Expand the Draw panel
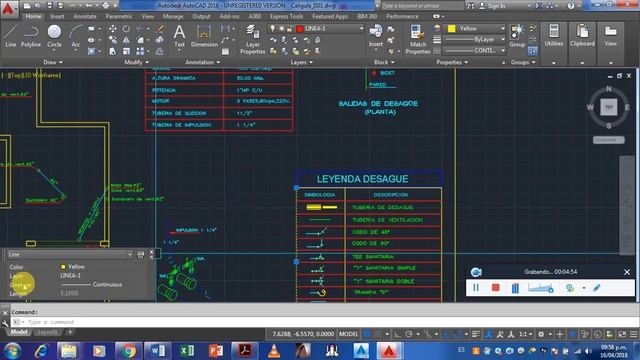This screenshot has width=640, height=360. click(x=53, y=62)
